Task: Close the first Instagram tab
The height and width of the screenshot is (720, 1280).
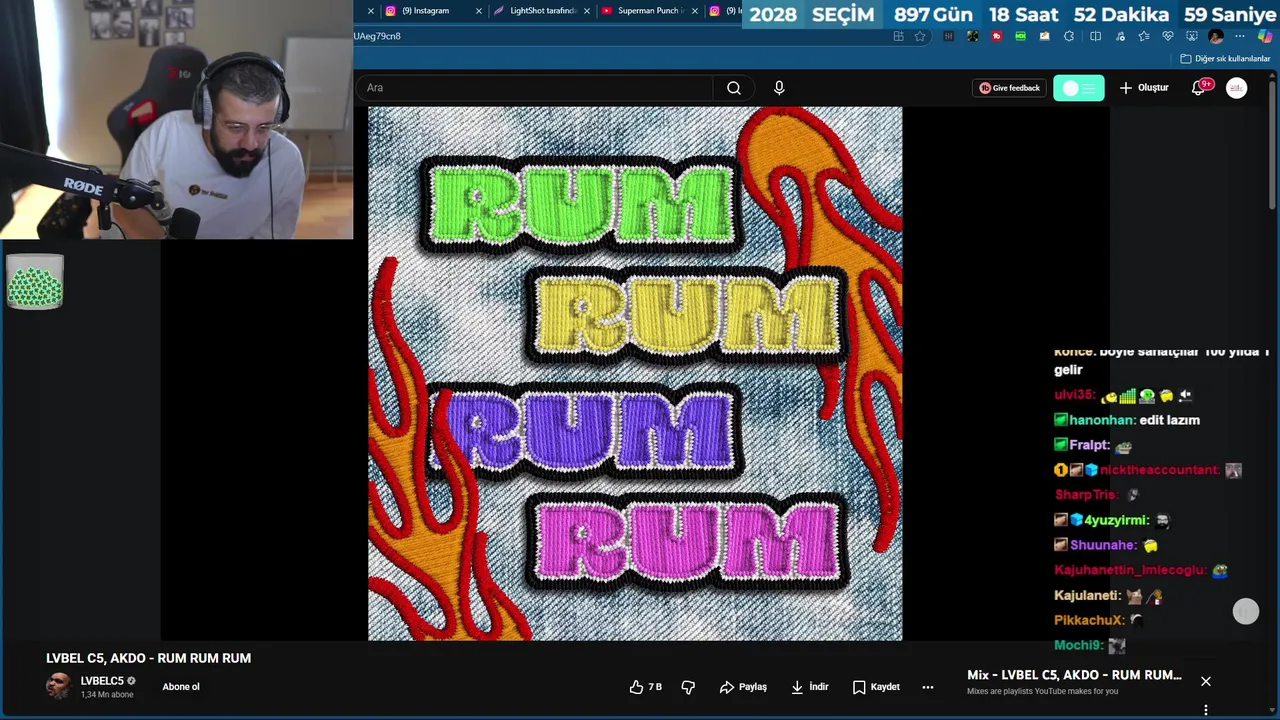Action: (479, 11)
